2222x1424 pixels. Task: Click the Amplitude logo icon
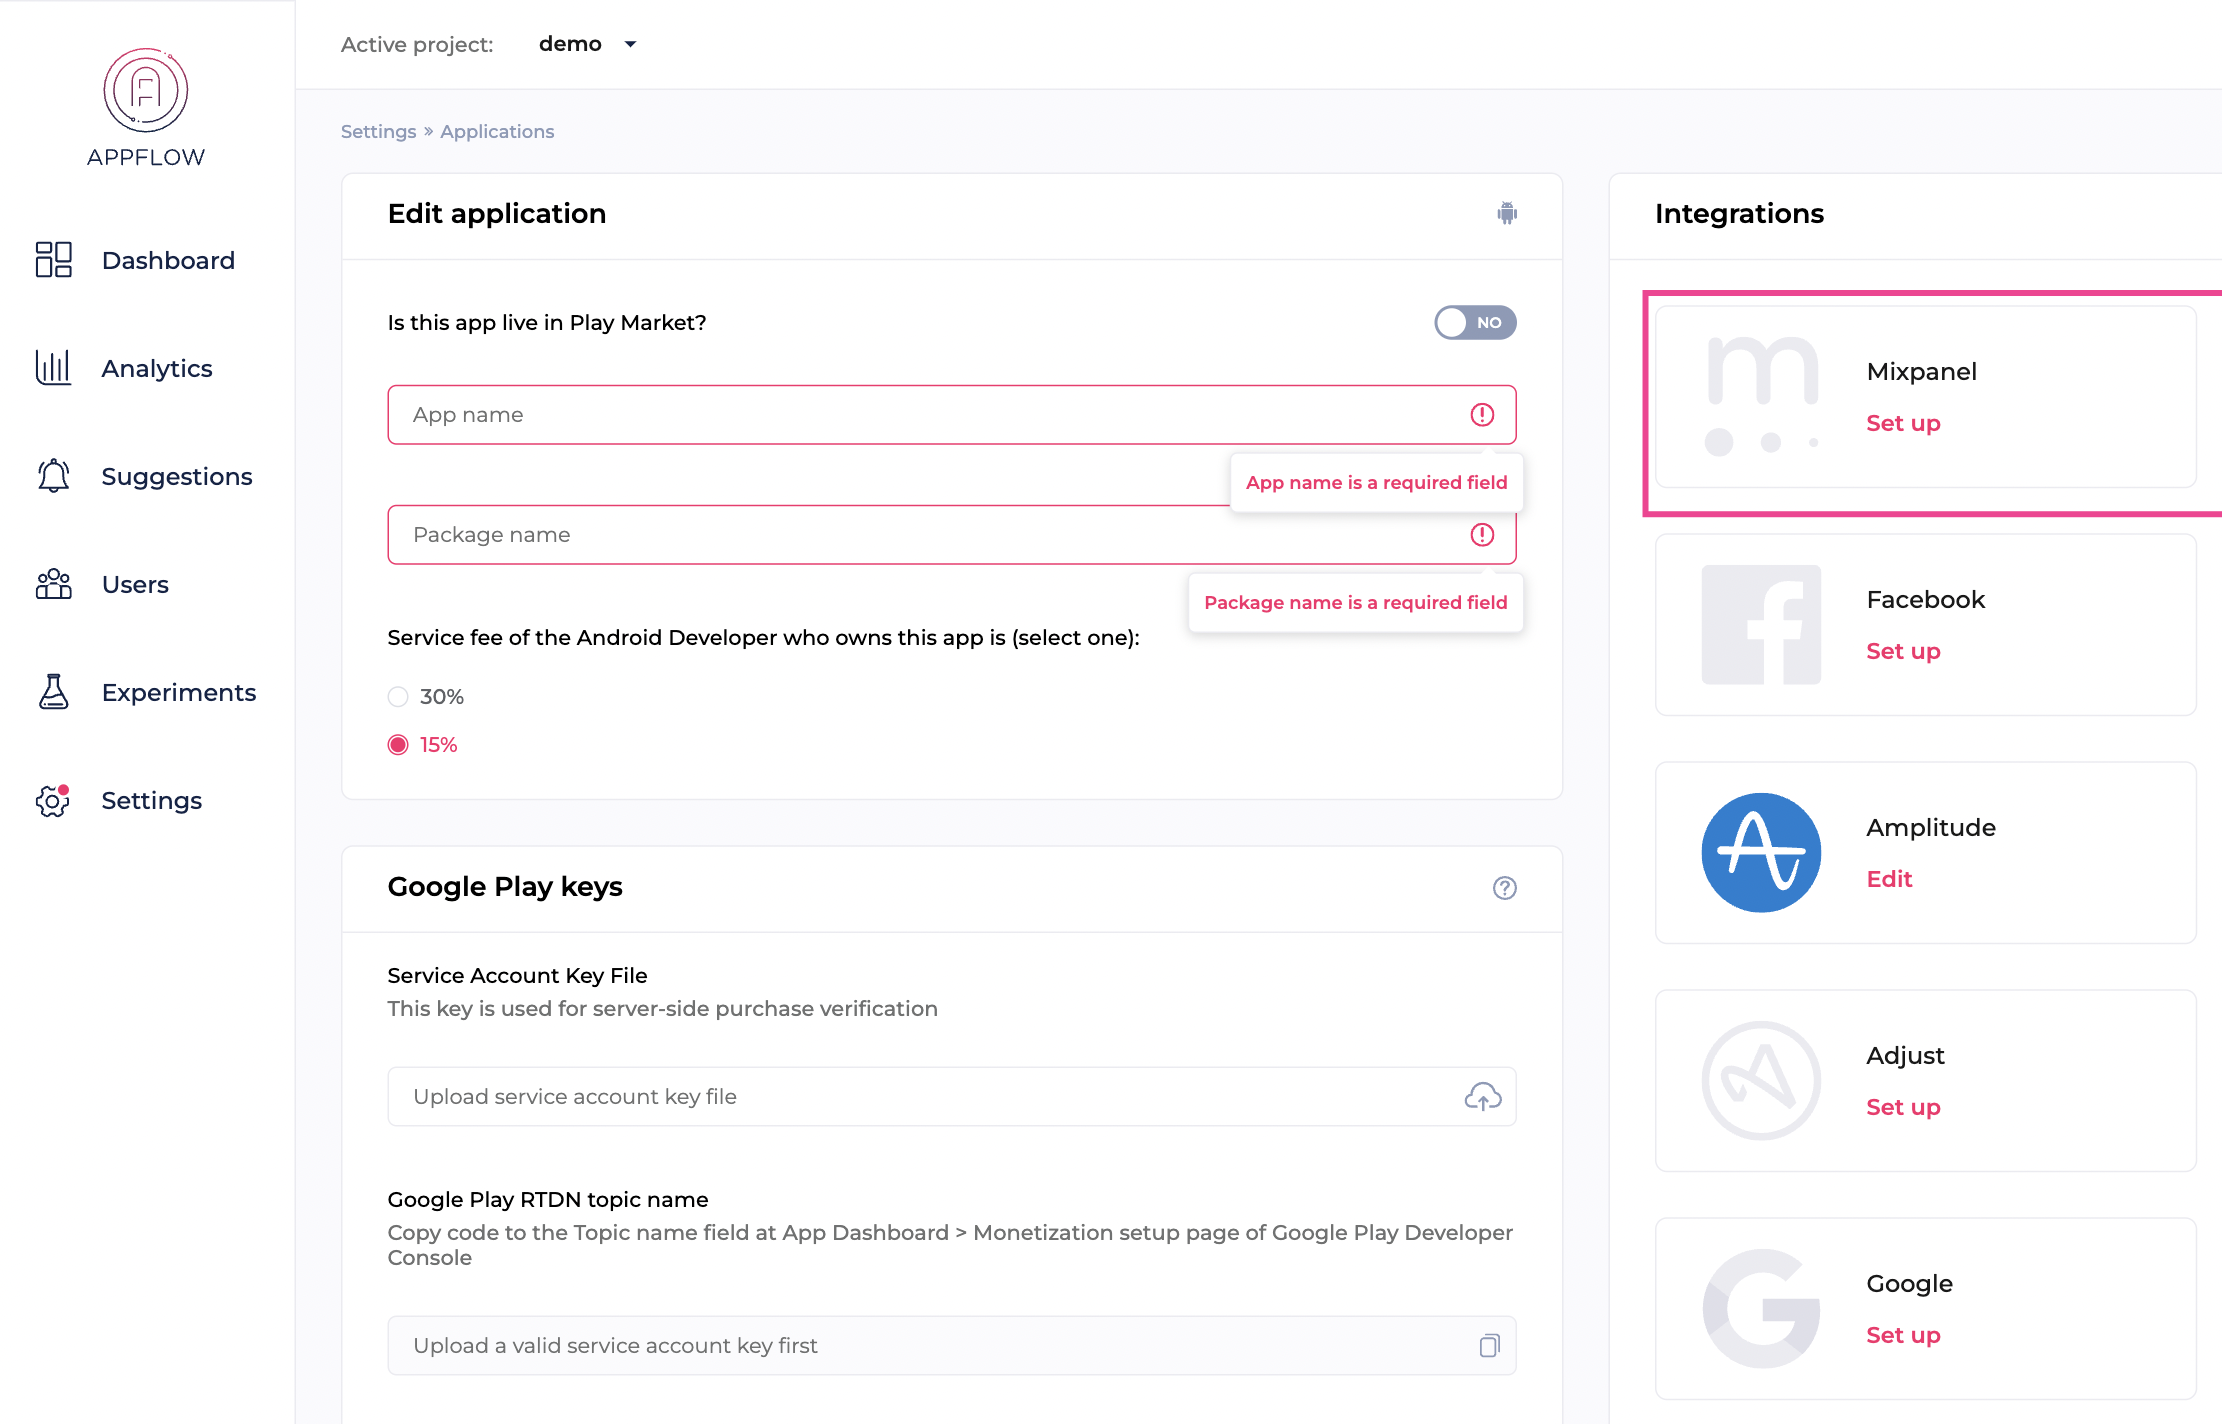pos(1761,853)
